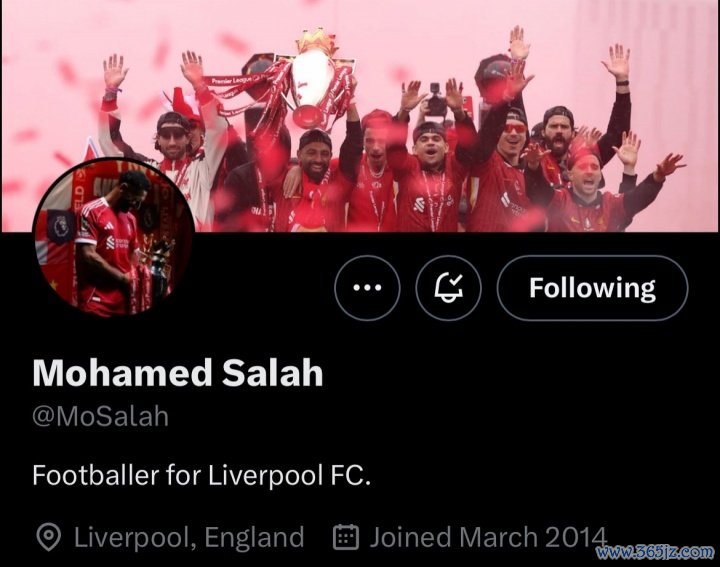Click the Following button
This screenshot has width=720, height=567.
point(592,288)
